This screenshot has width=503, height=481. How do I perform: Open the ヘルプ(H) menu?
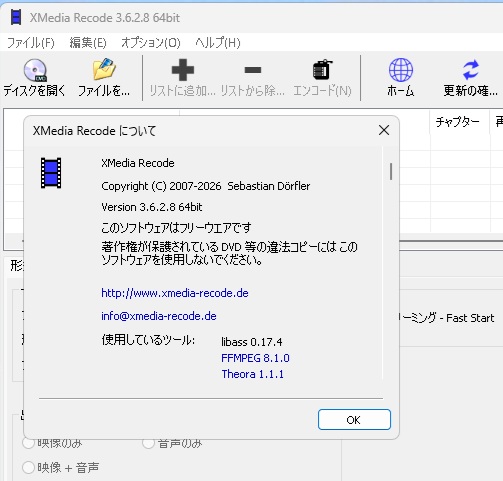pyautogui.click(x=218, y=43)
